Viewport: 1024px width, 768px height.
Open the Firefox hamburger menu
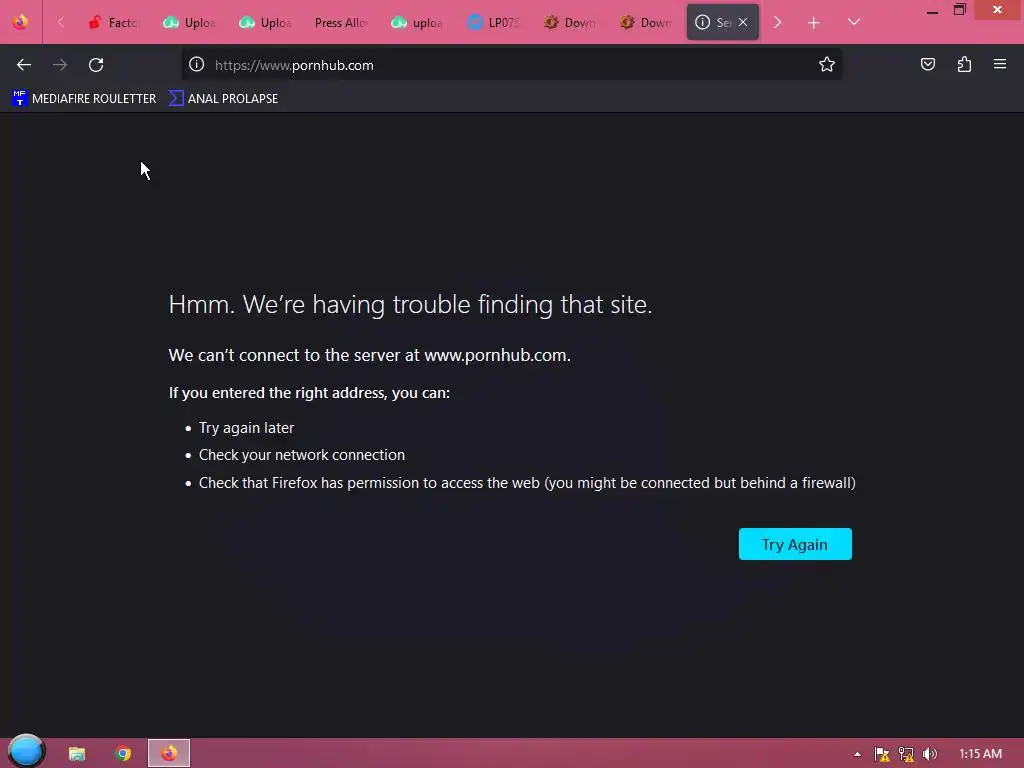click(1000, 64)
